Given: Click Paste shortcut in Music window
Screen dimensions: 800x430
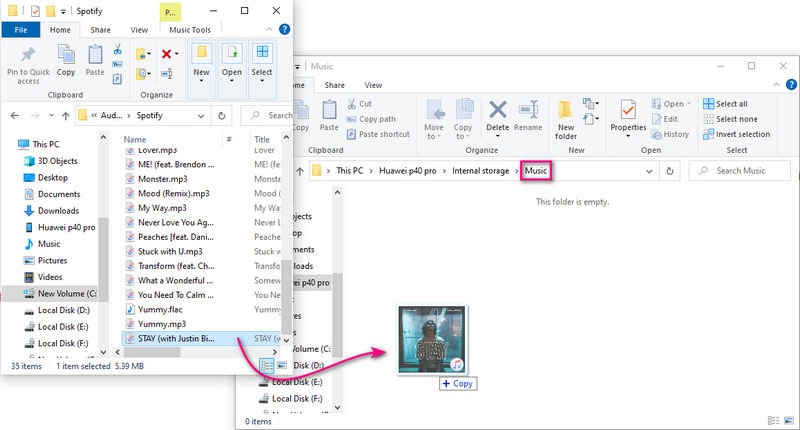Looking at the screenshot, I should pyautogui.click(x=378, y=135).
